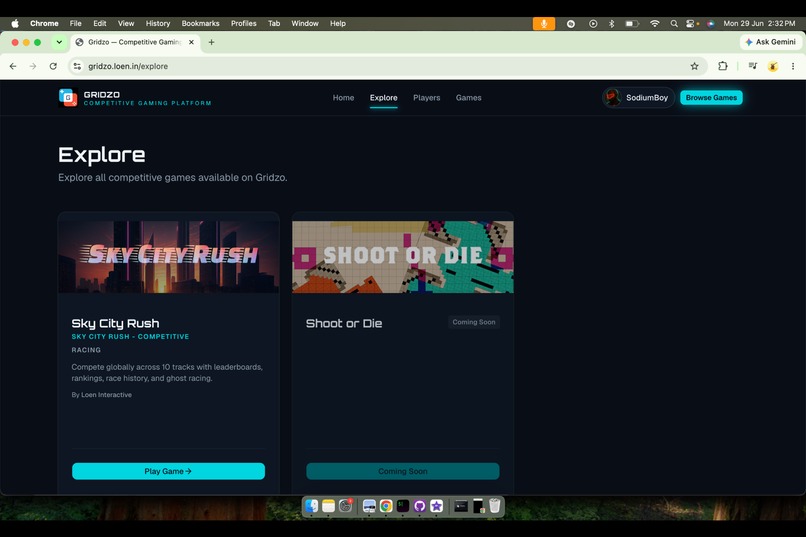
Task: Open the SodiumBoy user profile
Action: (x=638, y=98)
